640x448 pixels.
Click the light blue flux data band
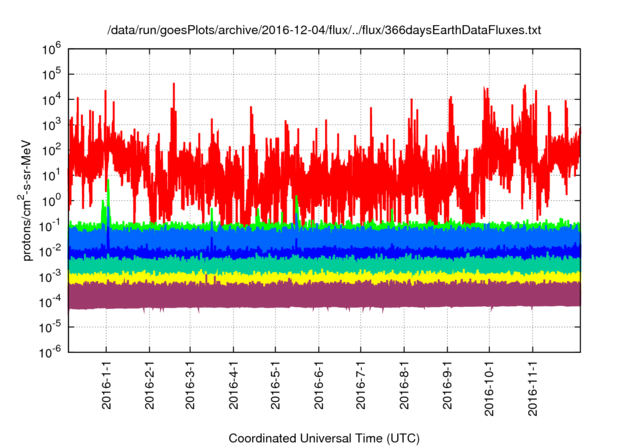tap(324, 237)
